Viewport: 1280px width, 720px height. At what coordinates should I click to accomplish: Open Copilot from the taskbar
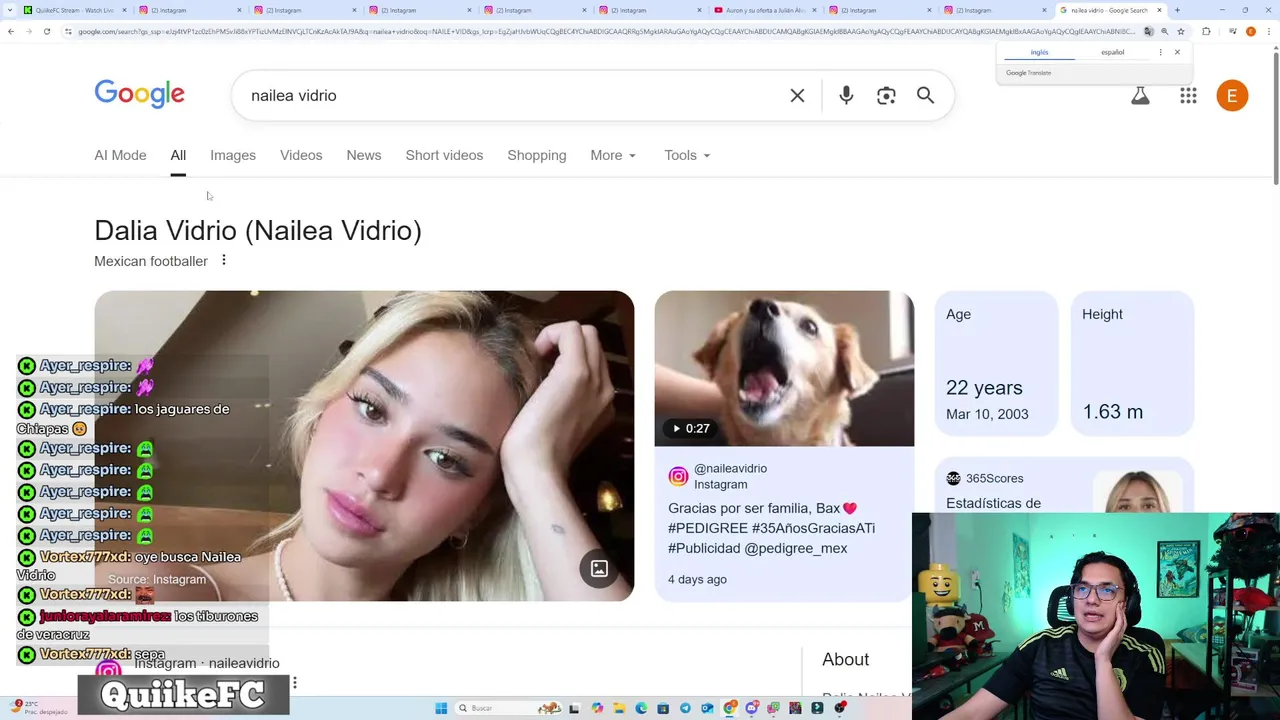click(597, 708)
